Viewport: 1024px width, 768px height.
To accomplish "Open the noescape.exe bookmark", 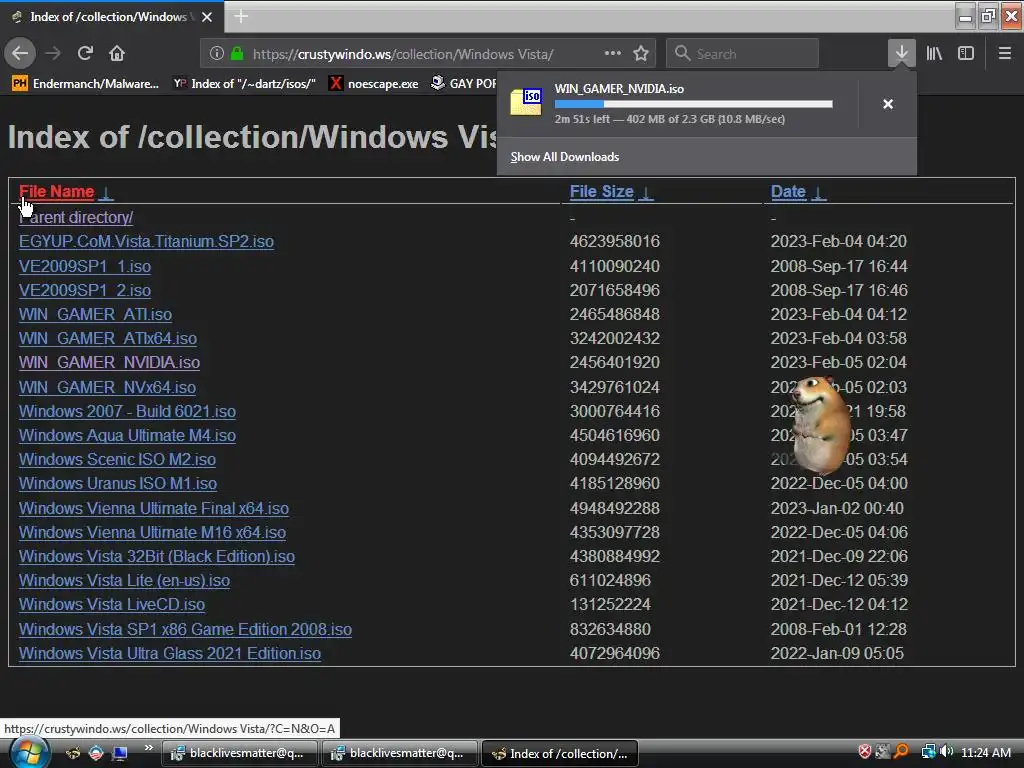I will 374,84.
